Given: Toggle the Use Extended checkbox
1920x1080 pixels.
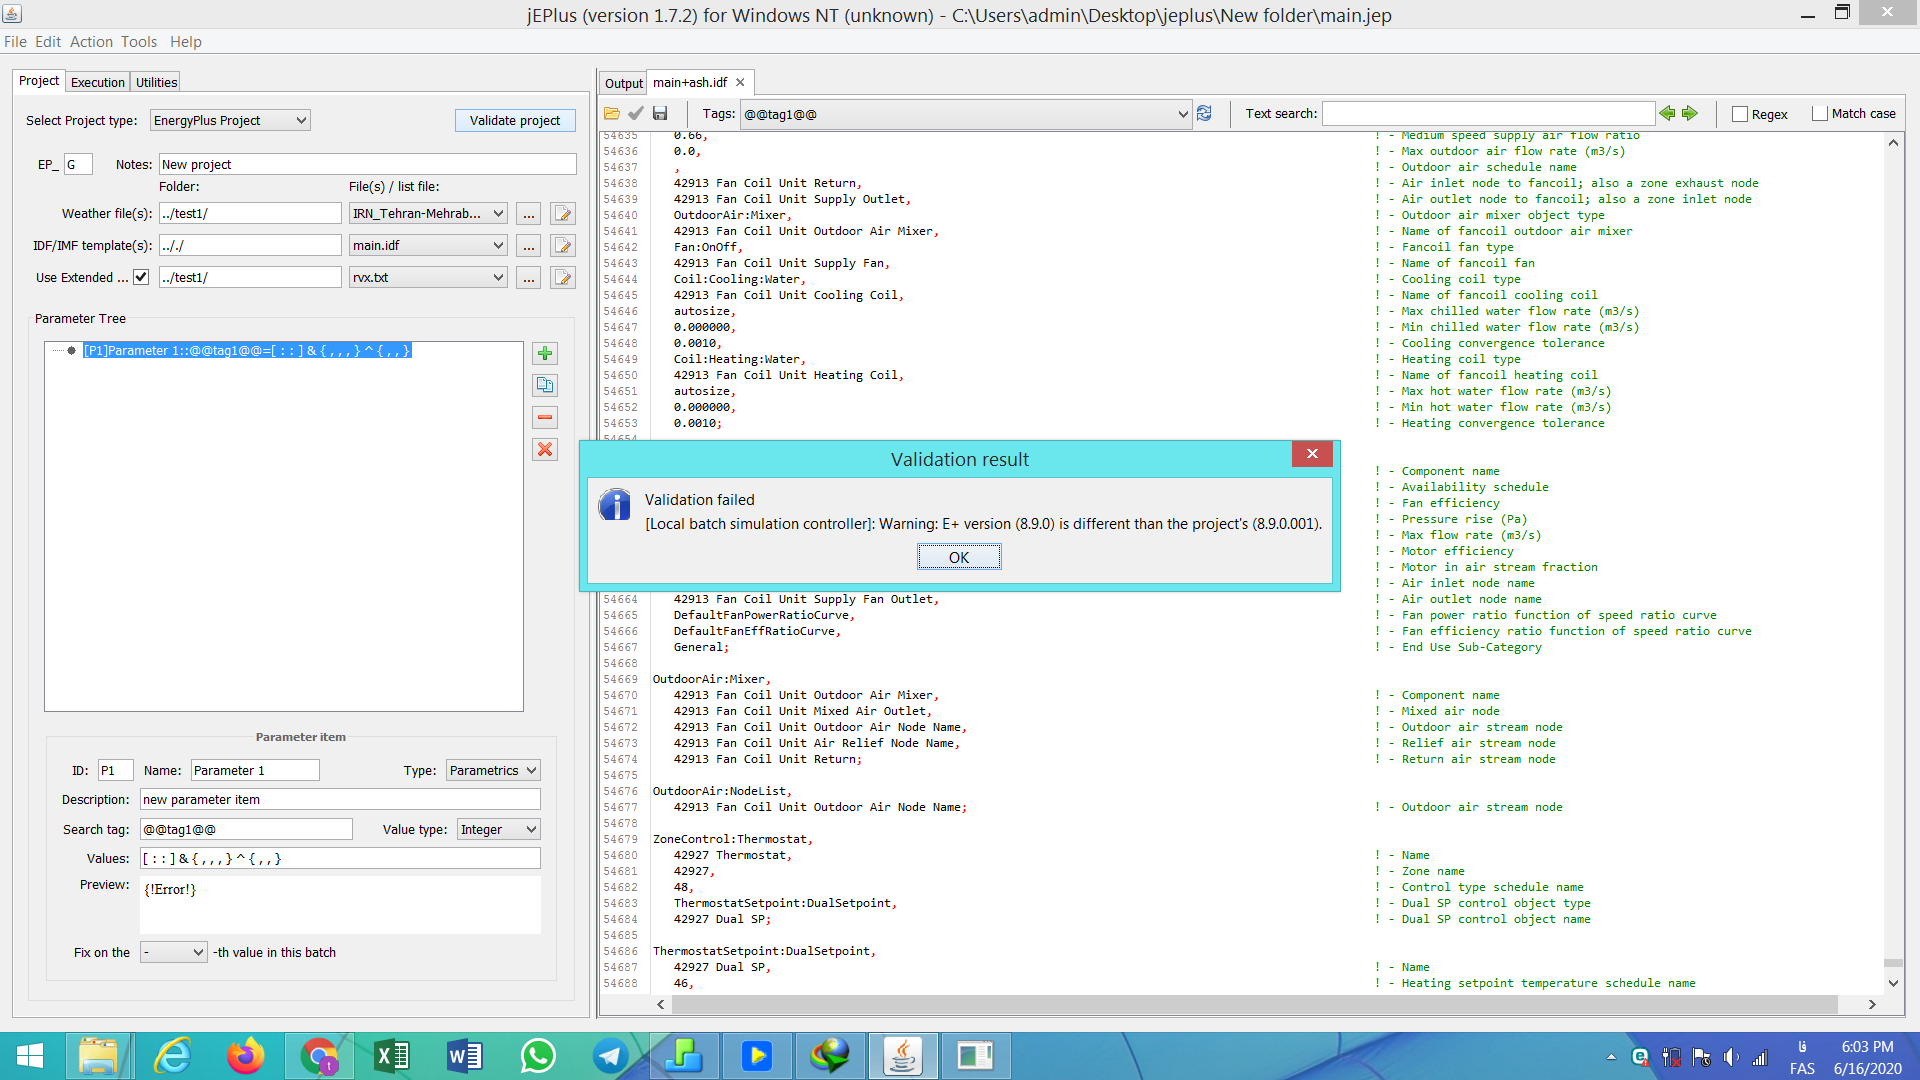Looking at the screenshot, I should (141, 277).
